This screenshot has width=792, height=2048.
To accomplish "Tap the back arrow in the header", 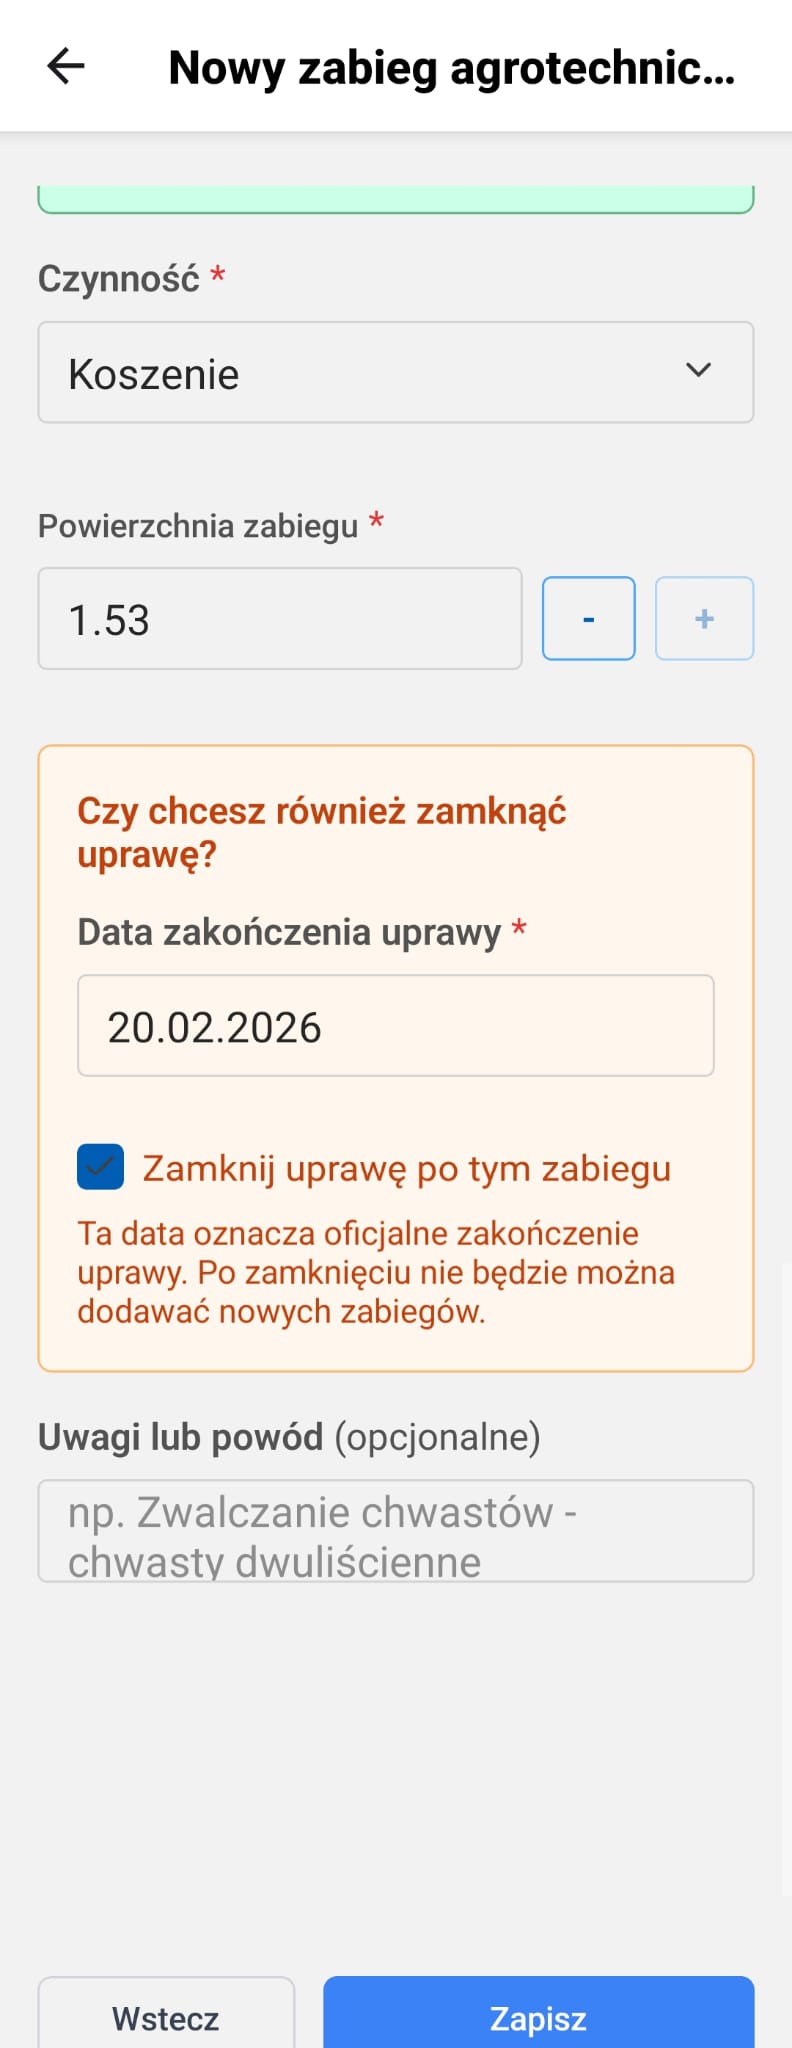I will (x=64, y=66).
